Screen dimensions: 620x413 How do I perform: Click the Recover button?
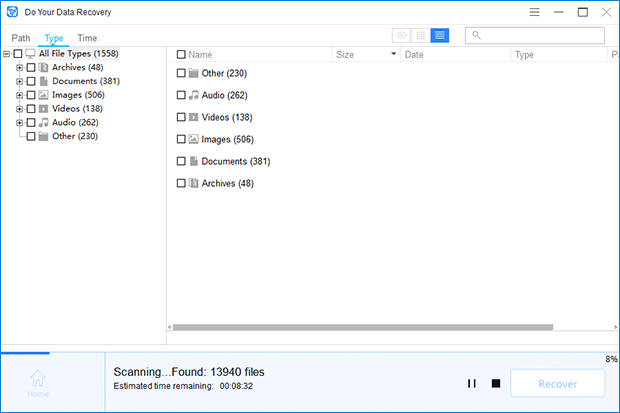click(558, 383)
